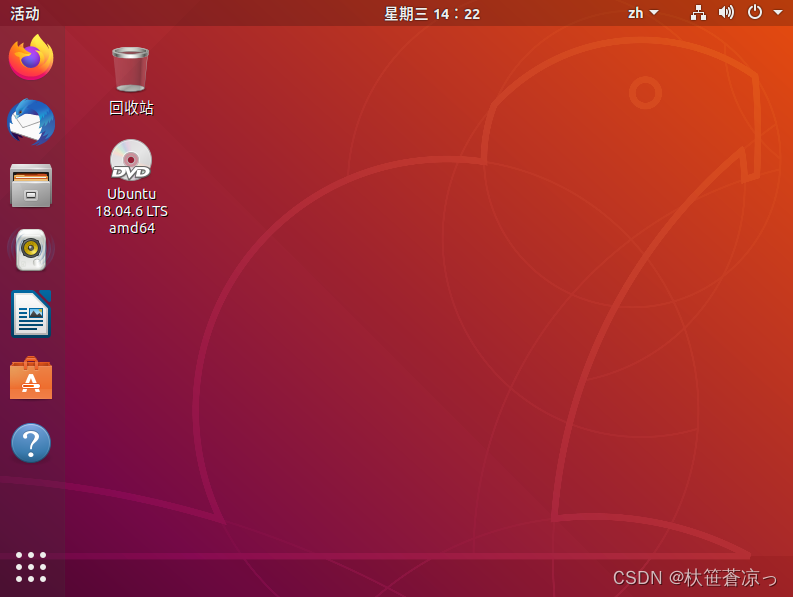Click the volume speaker icon

coord(726,12)
